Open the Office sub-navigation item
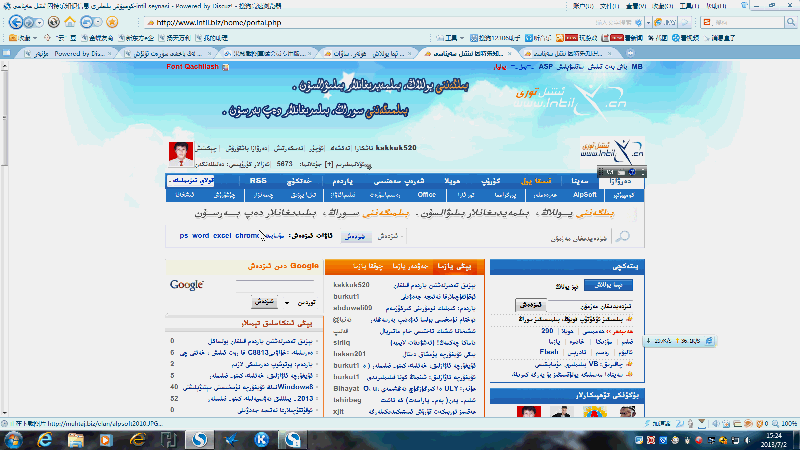The width and height of the screenshot is (800, 450). point(427,195)
